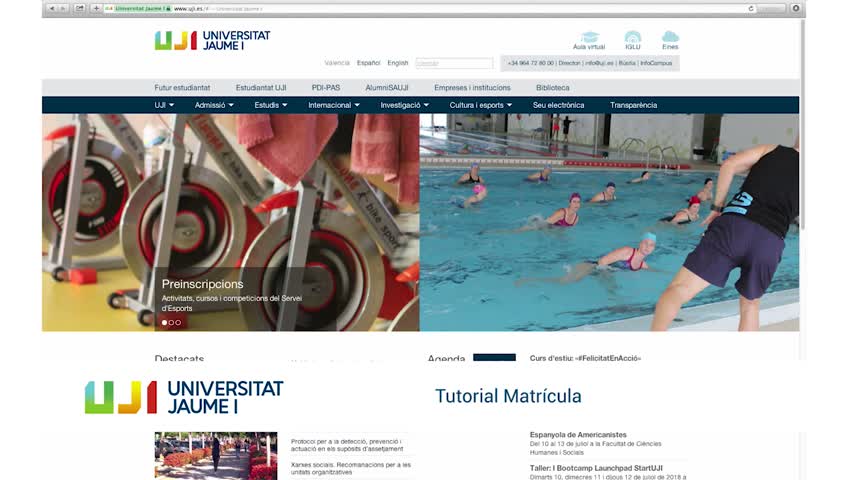Open the InfoCampus link

pyautogui.click(x=656, y=63)
